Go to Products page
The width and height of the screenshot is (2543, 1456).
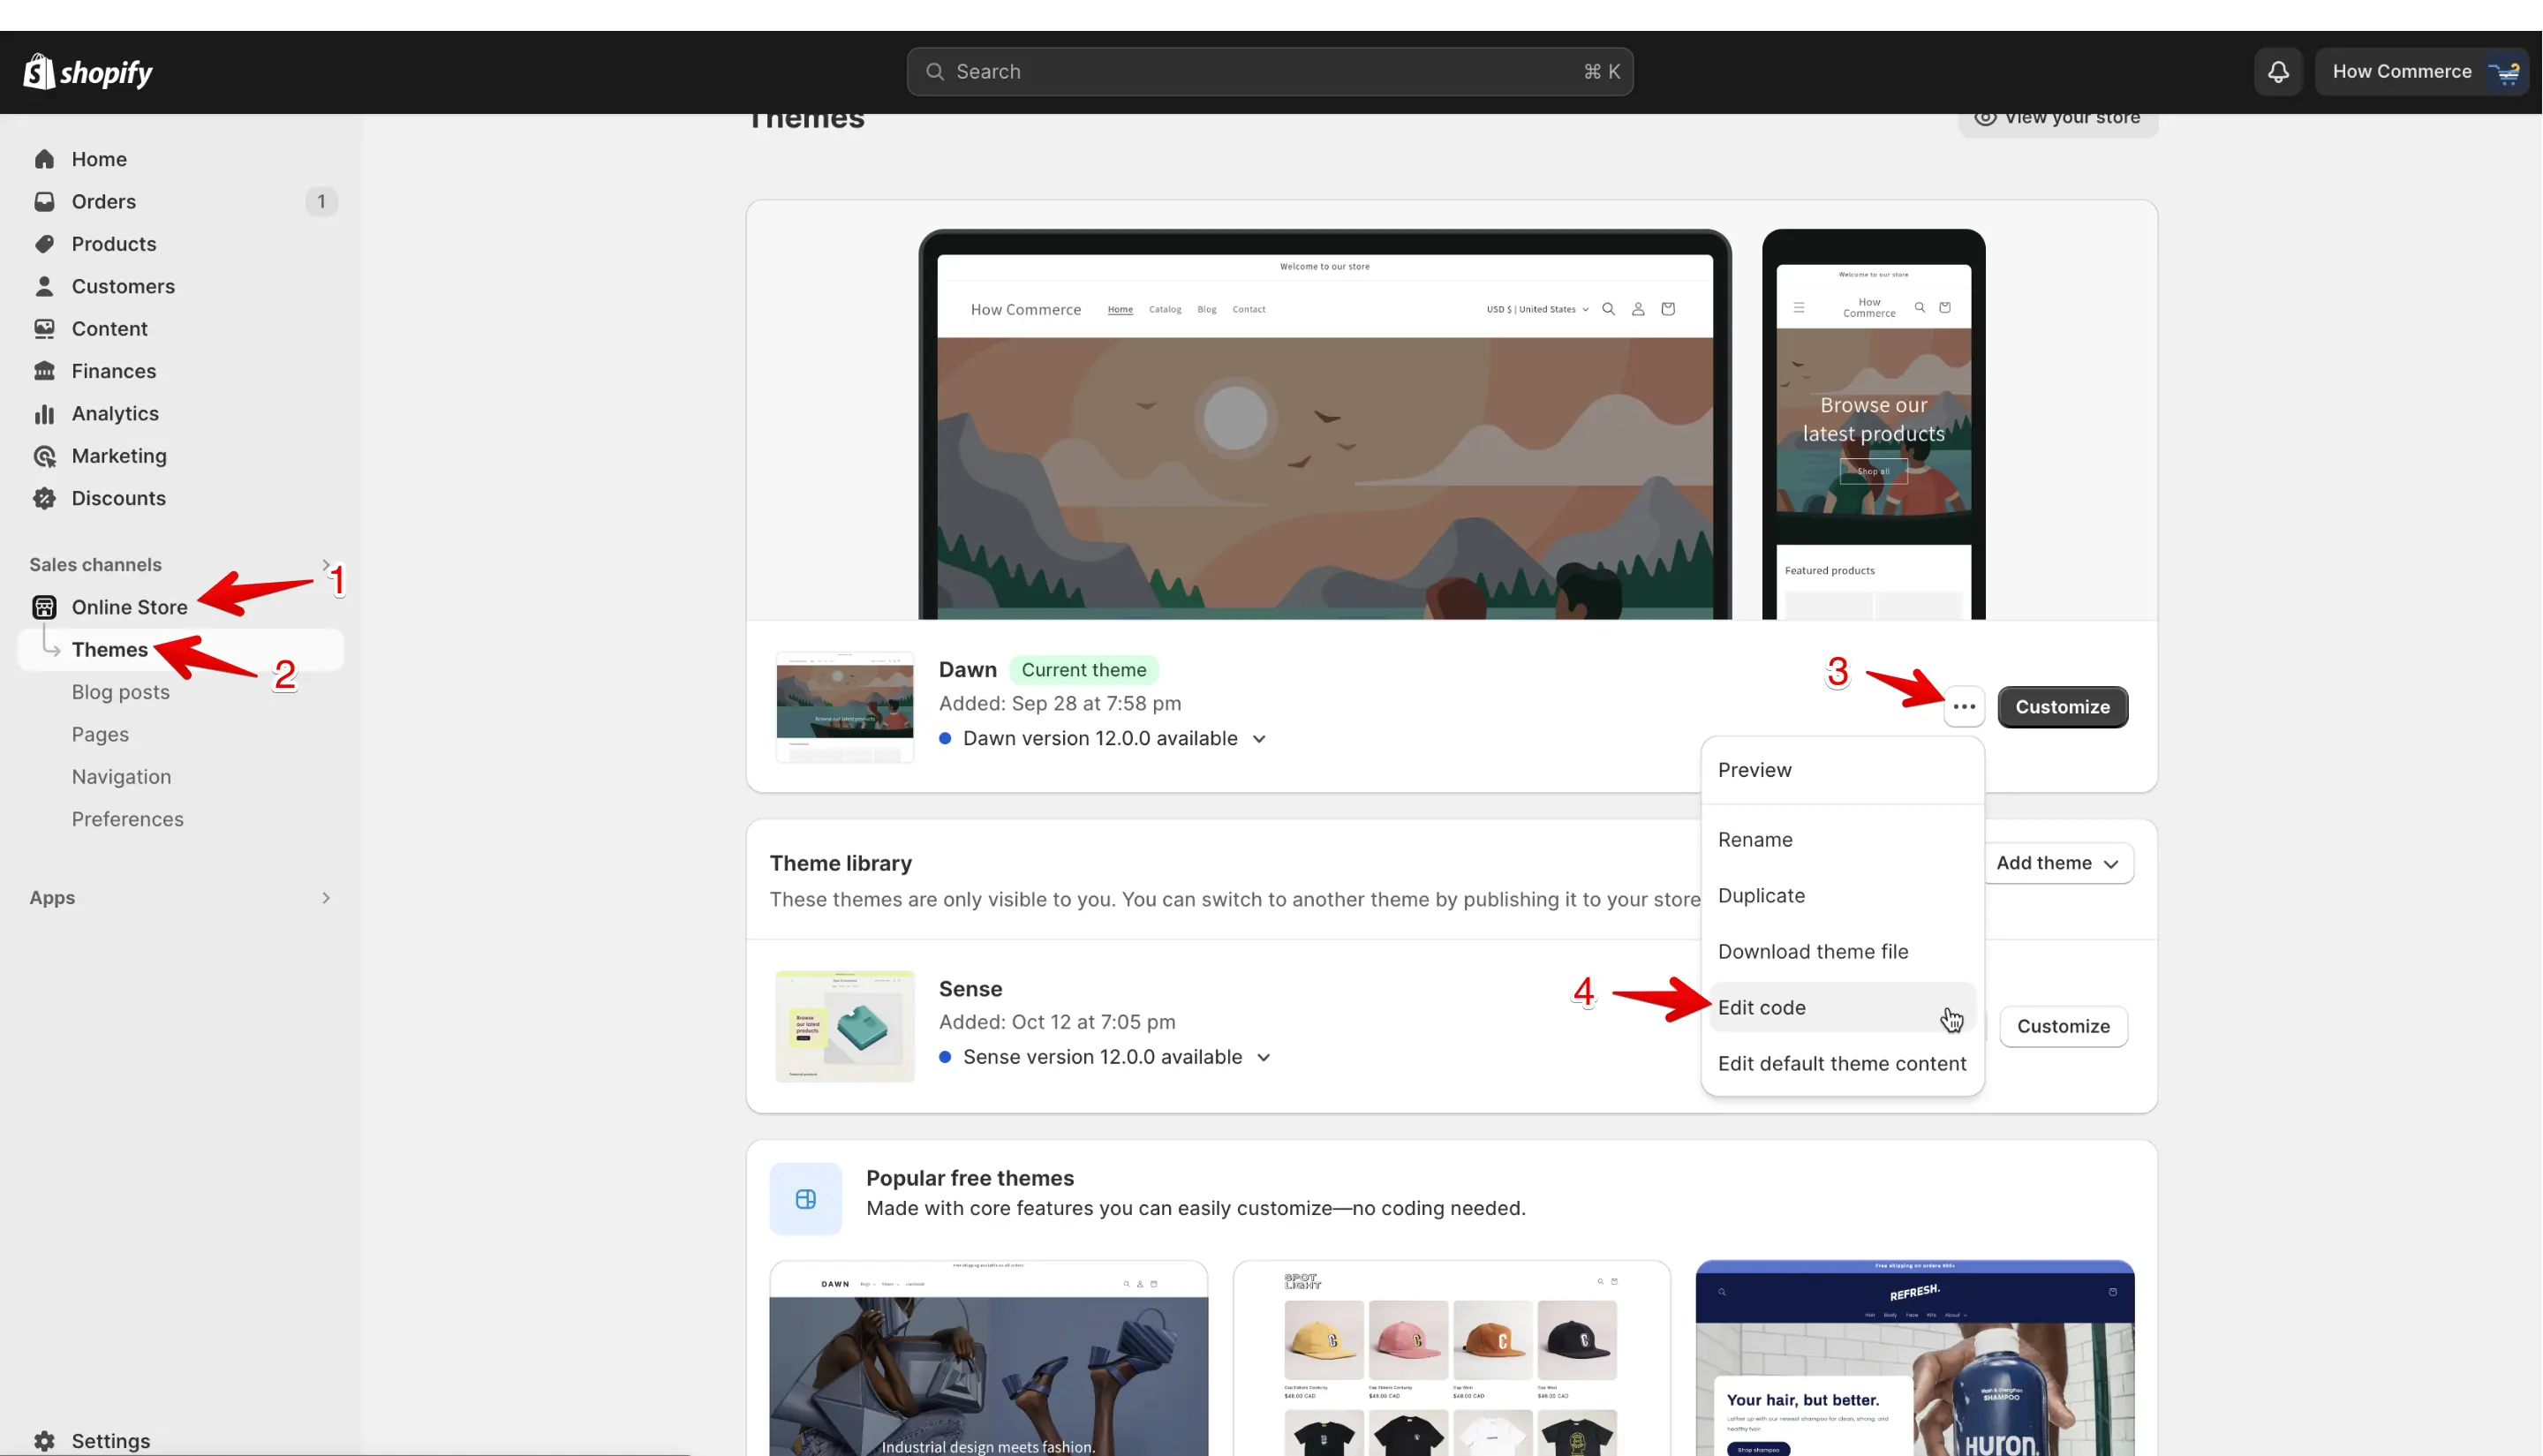pos(114,244)
